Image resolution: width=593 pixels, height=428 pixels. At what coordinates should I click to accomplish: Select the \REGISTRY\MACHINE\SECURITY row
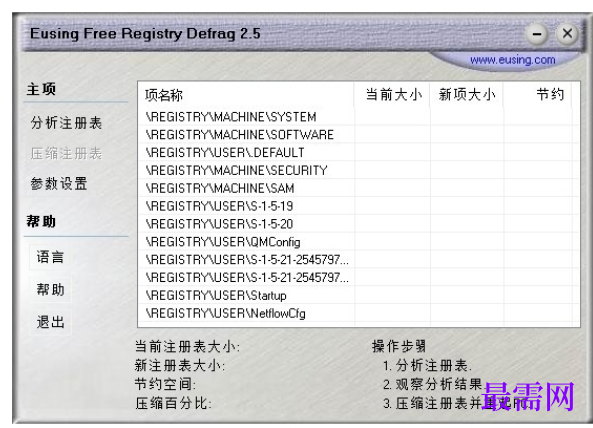point(359,170)
